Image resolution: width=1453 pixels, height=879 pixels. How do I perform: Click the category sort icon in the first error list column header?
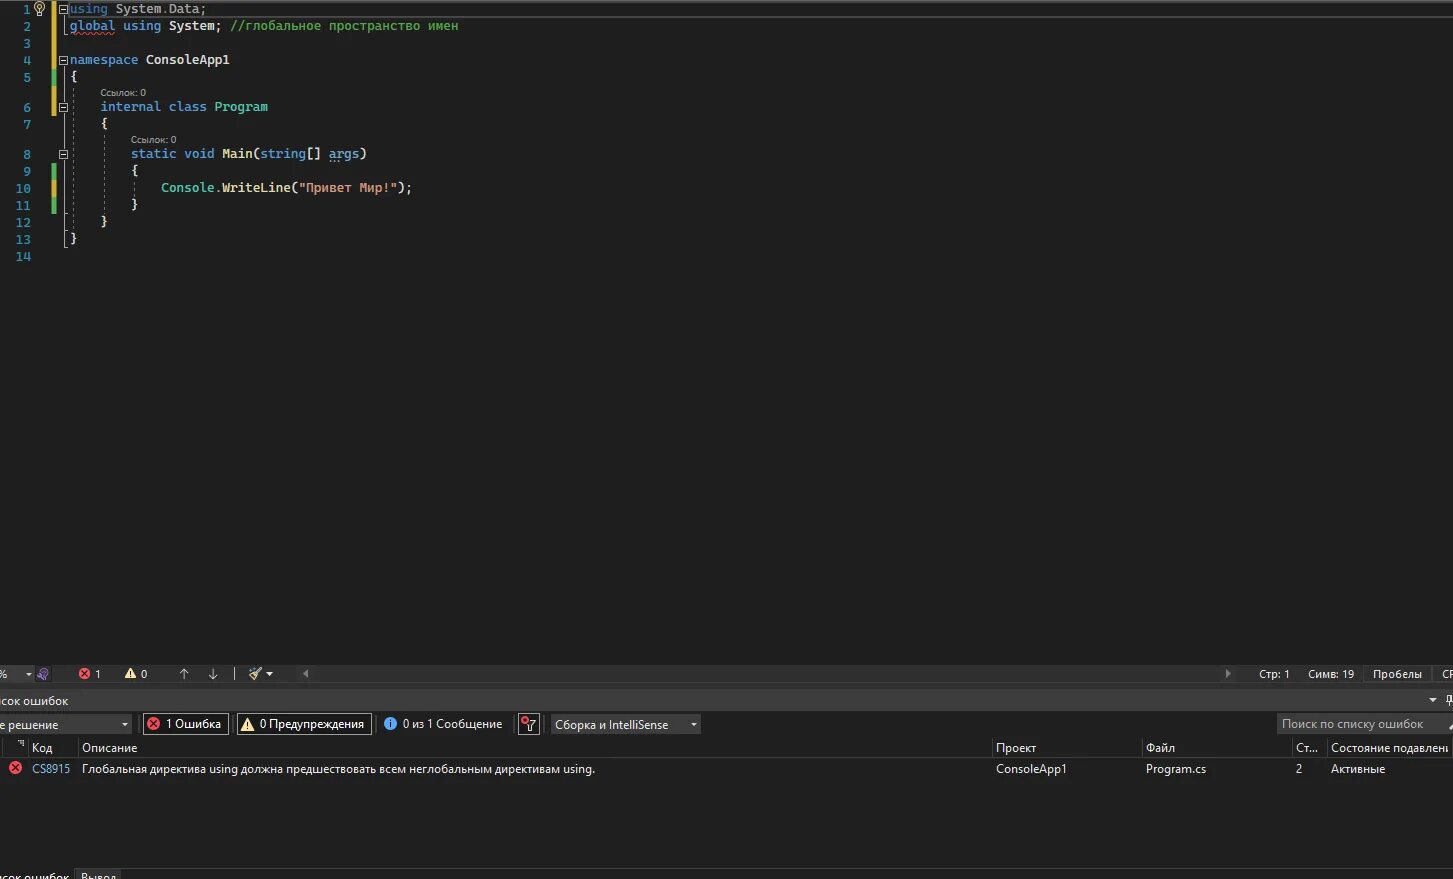tap(20, 746)
